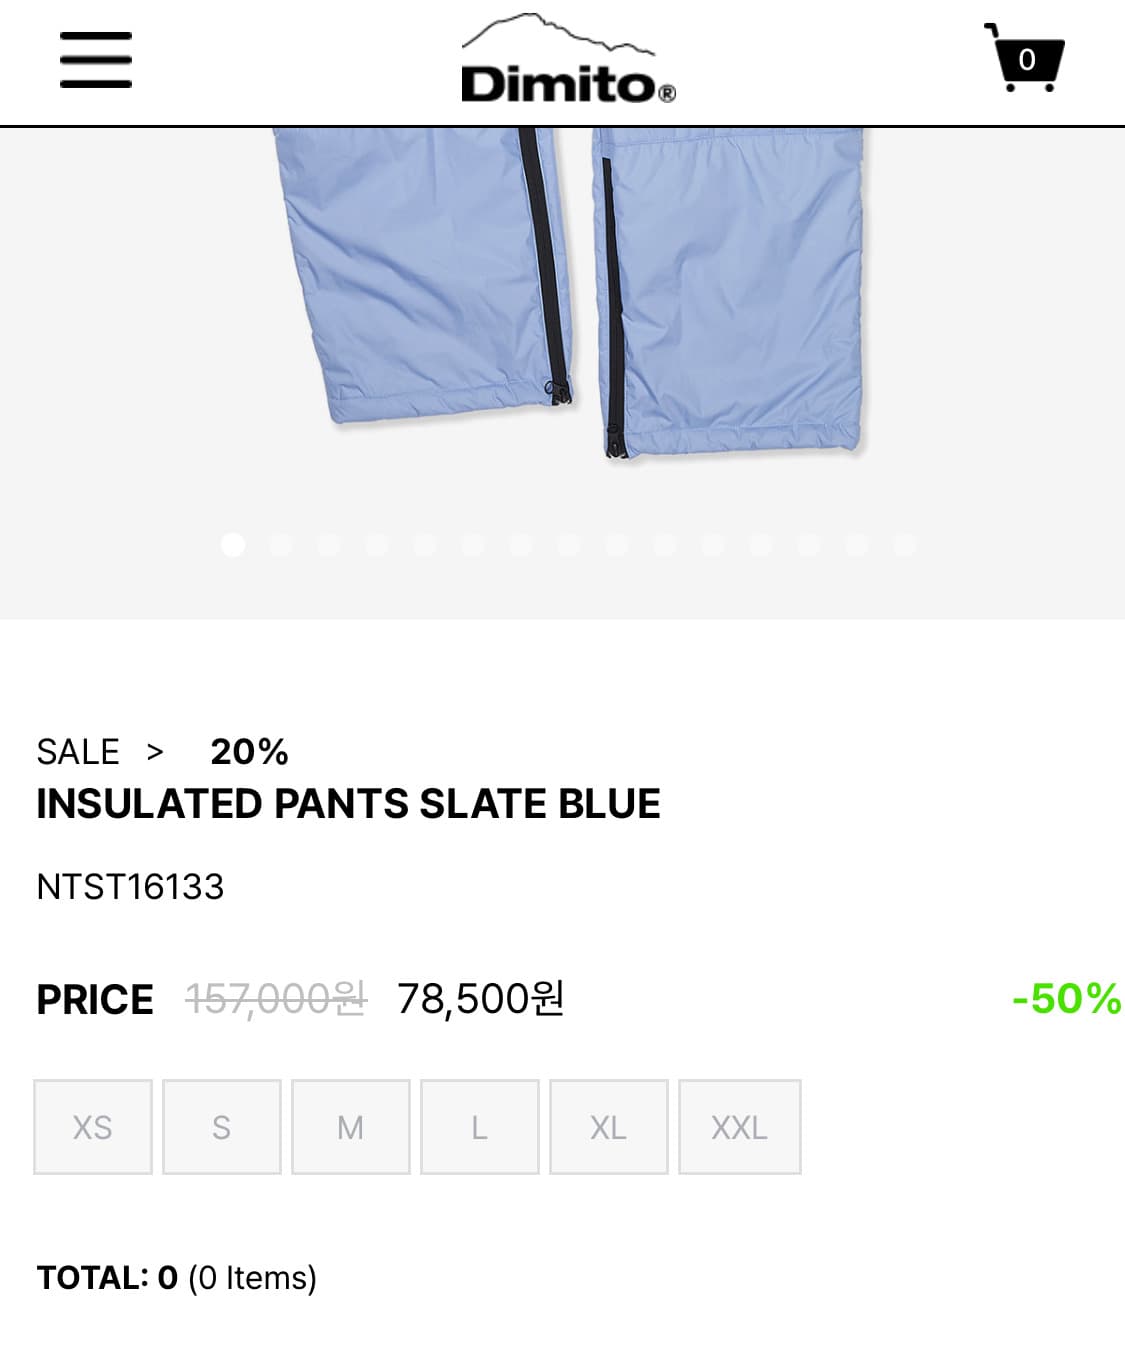This screenshot has height=1357, width=1125.
Task: Select size S
Action: click(x=222, y=1127)
